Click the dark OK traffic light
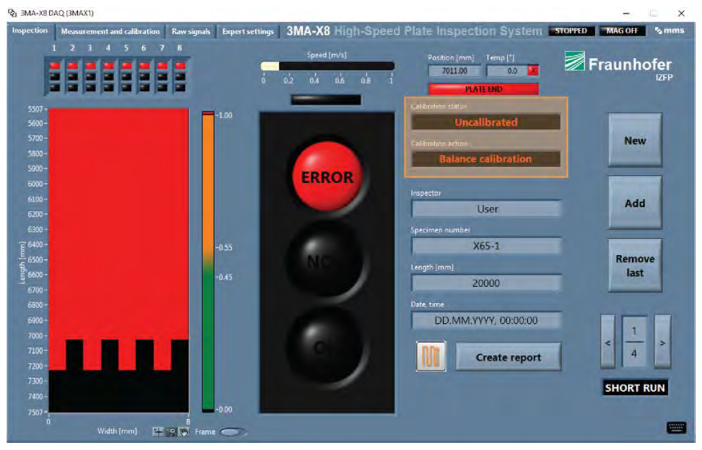The height and width of the screenshot is (450, 702). pos(327,346)
